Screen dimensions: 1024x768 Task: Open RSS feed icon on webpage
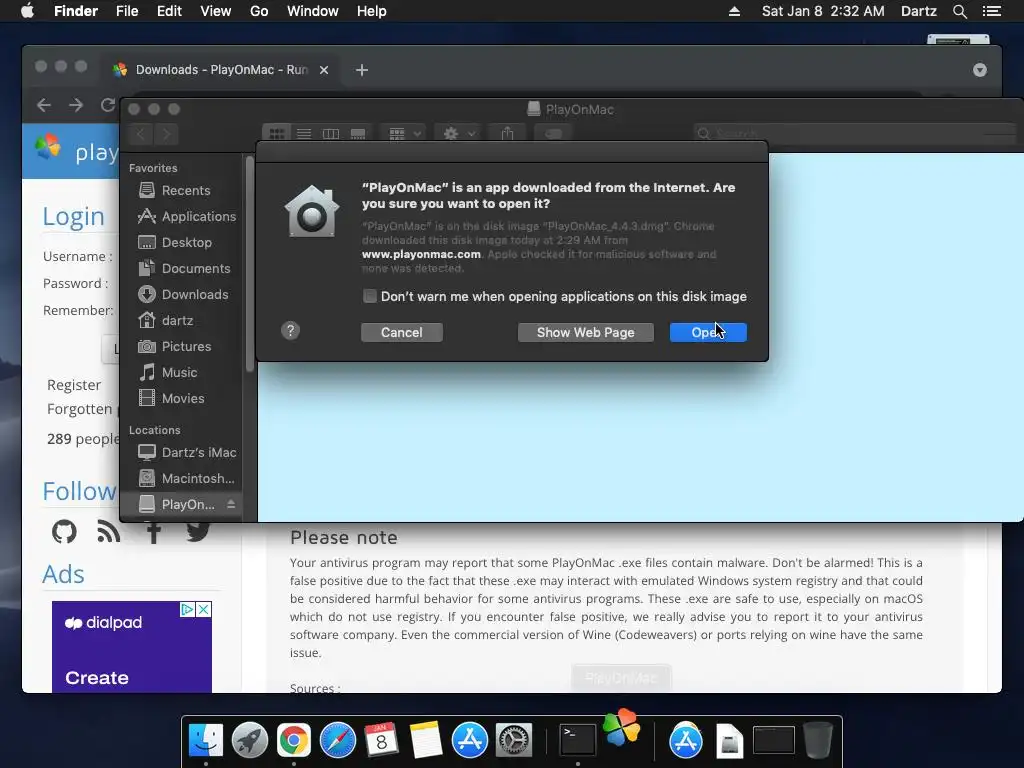[x=108, y=532]
